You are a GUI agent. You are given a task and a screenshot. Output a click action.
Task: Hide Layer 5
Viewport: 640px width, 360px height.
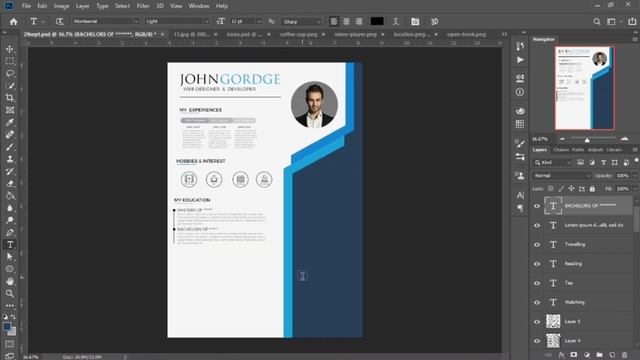click(x=537, y=322)
